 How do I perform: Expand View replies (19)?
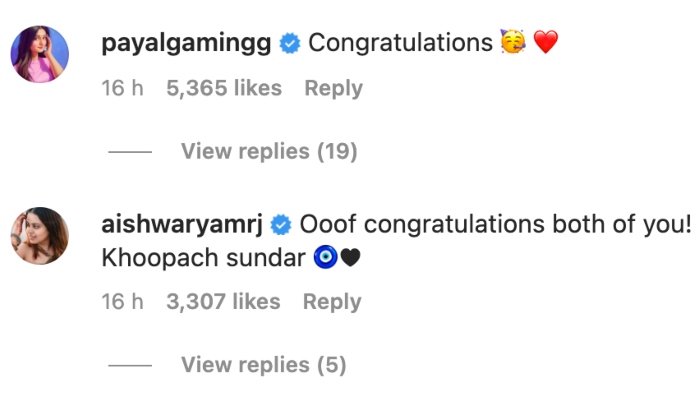[x=269, y=152]
